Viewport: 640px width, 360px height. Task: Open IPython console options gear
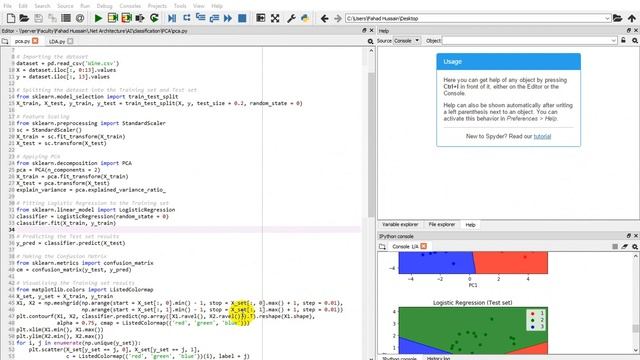pyautogui.click(x=635, y=247)
